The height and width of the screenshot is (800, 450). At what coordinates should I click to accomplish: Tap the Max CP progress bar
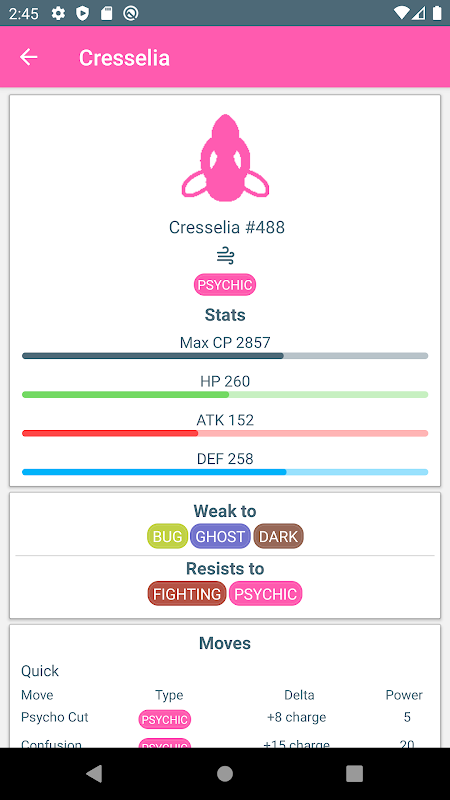[x=225, y=356]
